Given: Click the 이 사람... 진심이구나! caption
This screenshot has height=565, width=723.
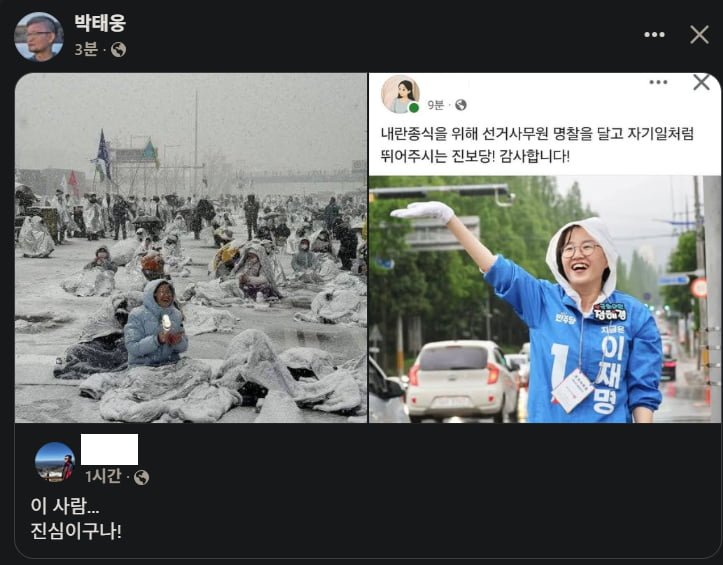Looking at the screenshot, I should pyautogui.click(x=76, y=518).
